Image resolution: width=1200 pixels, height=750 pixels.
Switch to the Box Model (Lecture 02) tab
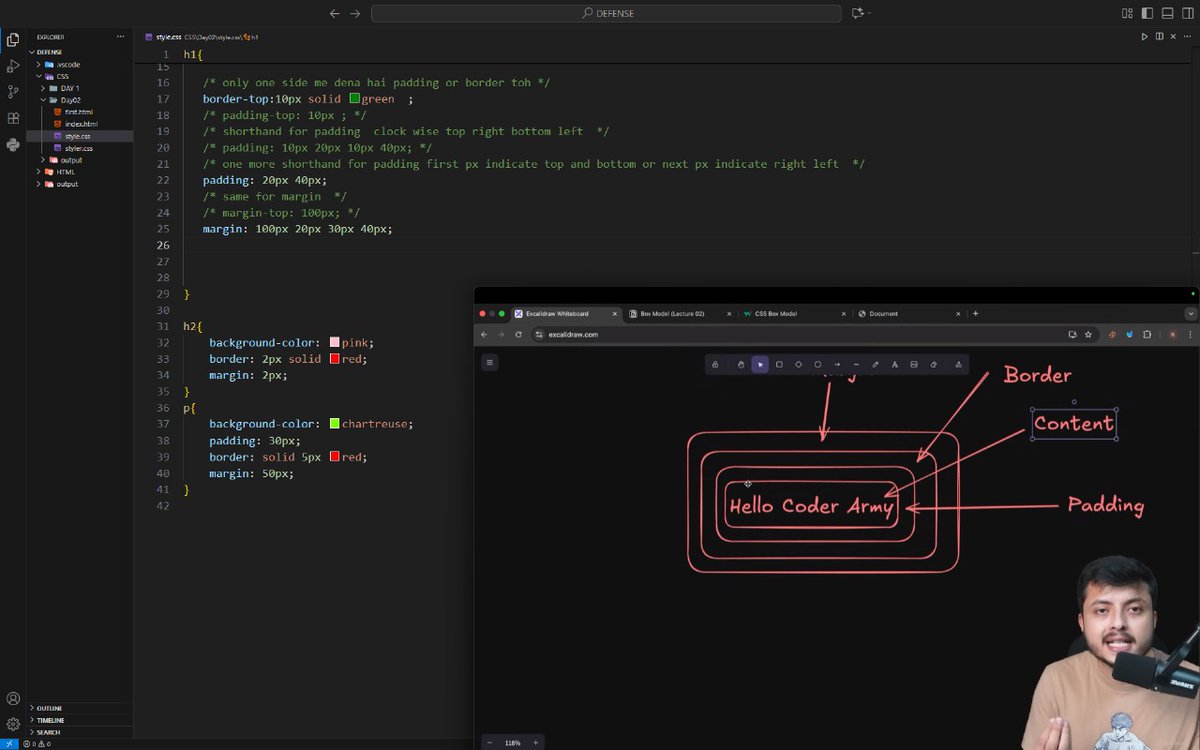[680, 313]
